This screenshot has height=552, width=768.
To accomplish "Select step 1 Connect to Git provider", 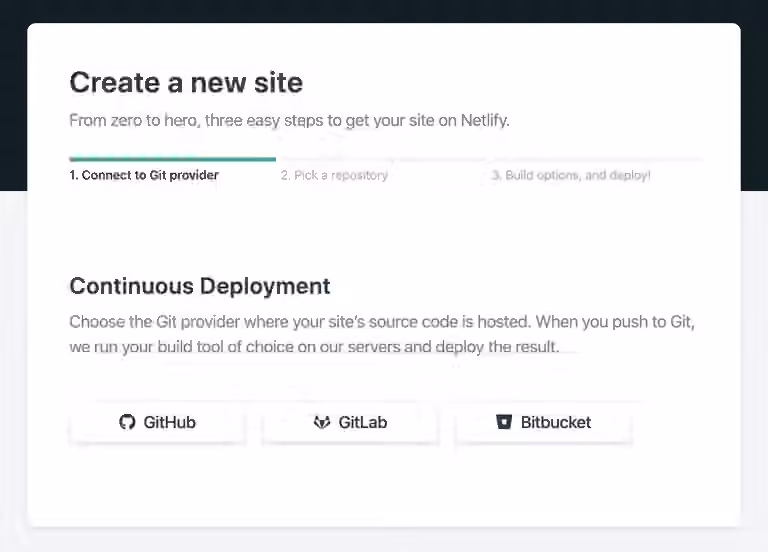I will click(144, 175).
